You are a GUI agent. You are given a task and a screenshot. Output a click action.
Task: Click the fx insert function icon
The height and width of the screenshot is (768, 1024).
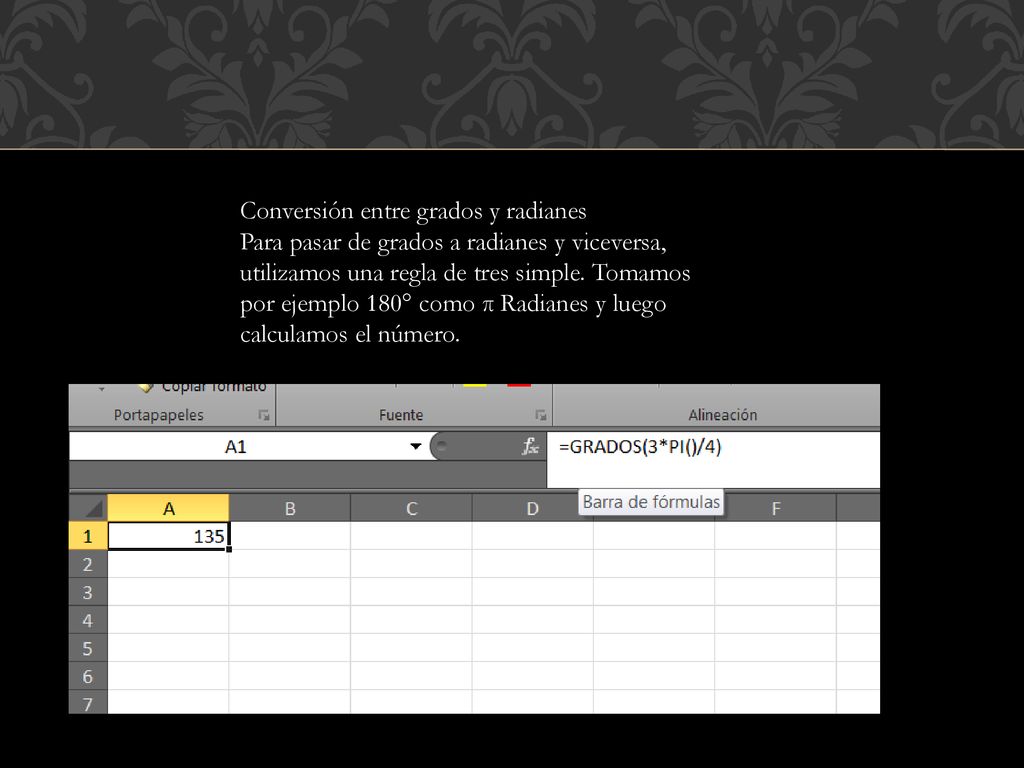(530, 447)
